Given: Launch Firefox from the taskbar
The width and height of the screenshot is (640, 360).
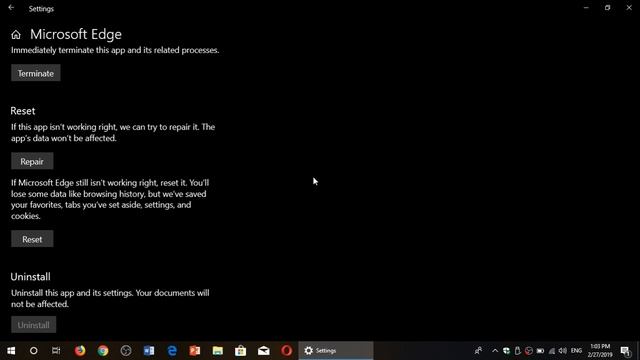Looking at the screenshot, I should 80,351.
